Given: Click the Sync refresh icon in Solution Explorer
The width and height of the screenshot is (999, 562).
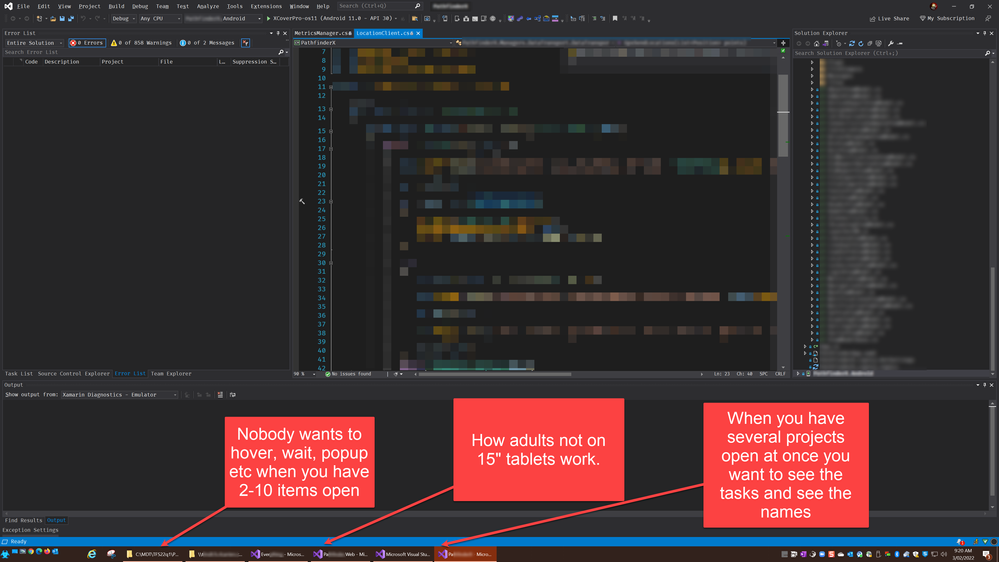Looking at the screenshot, I should tap(852, 43).
